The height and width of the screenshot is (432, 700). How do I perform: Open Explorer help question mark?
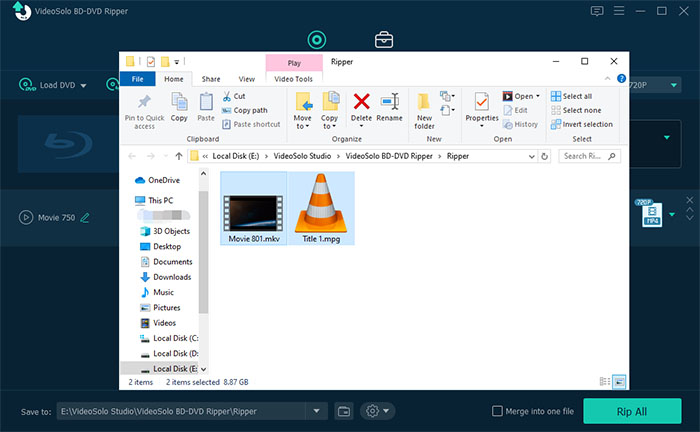[x=621, y=79]
